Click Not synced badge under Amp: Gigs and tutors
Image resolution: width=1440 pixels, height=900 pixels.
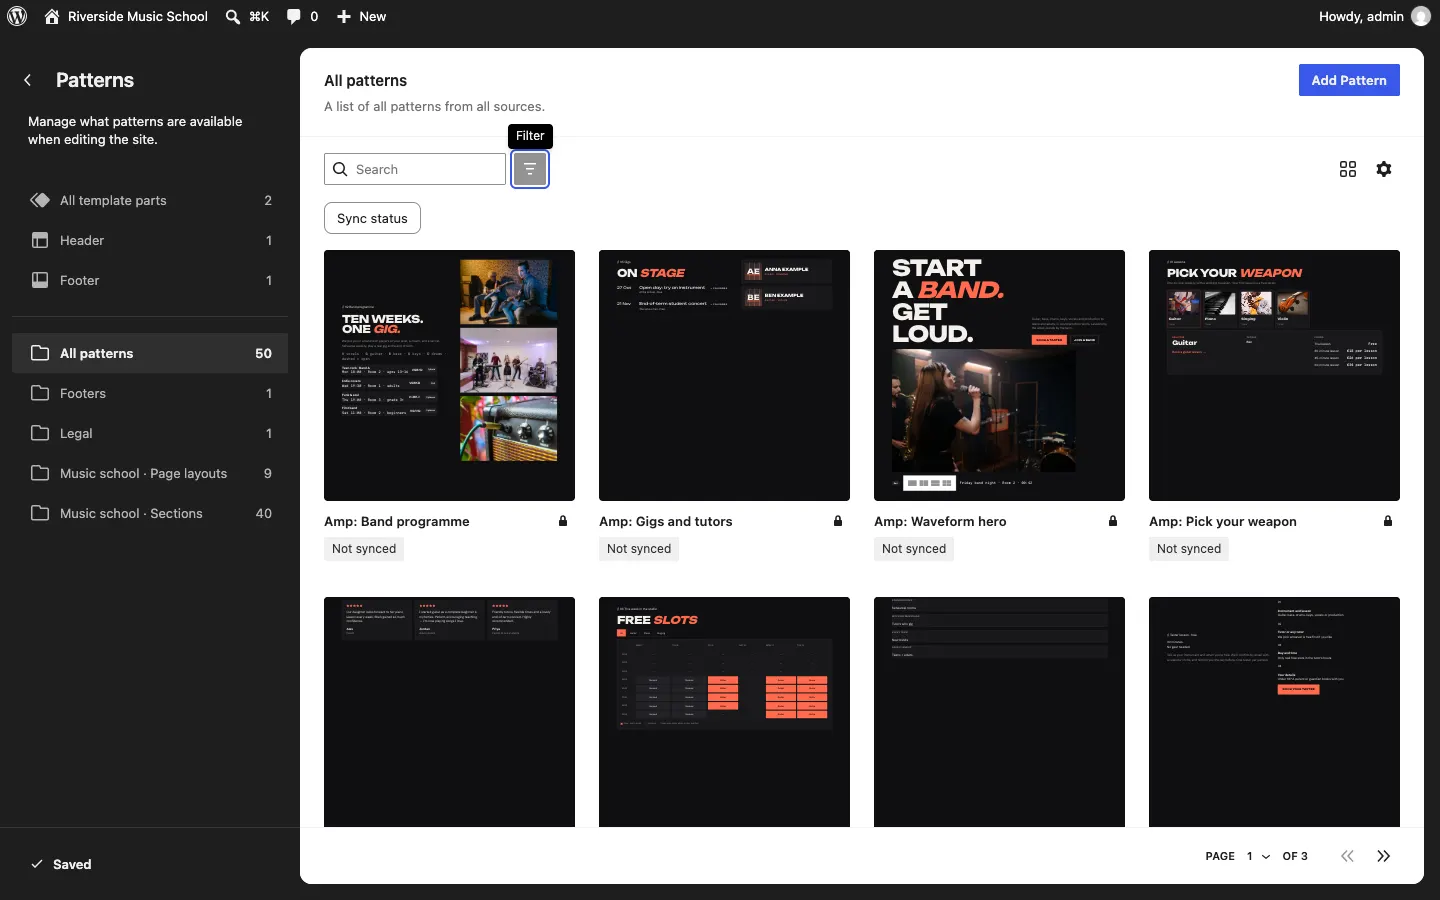(x=639, y=548)
